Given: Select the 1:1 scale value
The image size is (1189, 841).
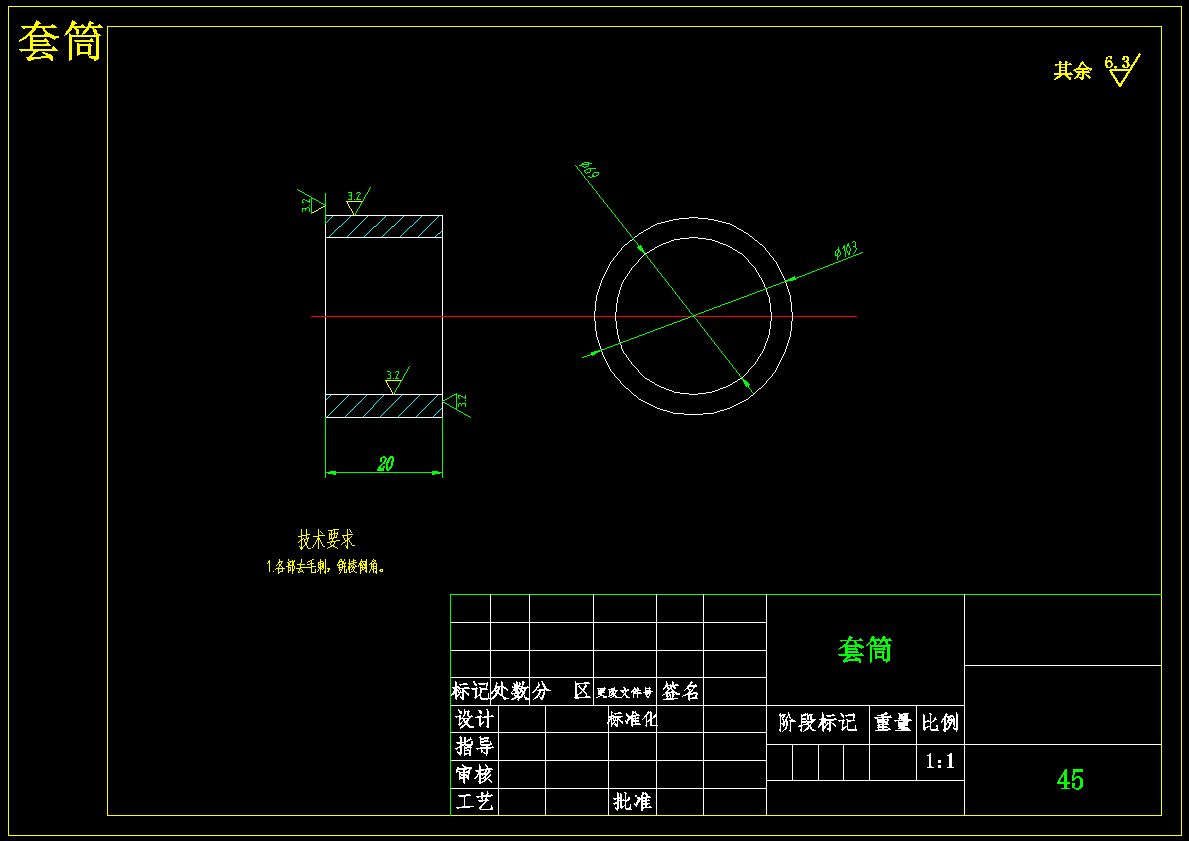Looking at the screenshot, I should (940, 761).
